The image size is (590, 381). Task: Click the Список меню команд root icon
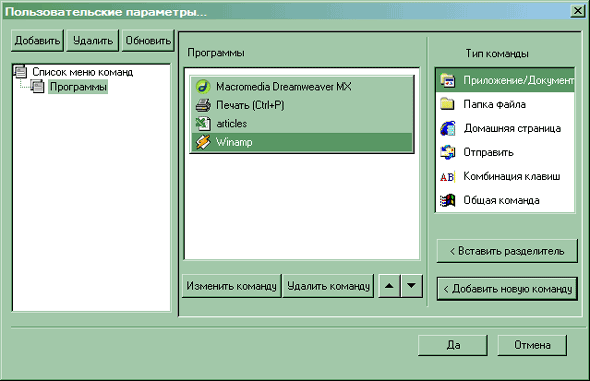pyautogui.click(x=20, y=71)
